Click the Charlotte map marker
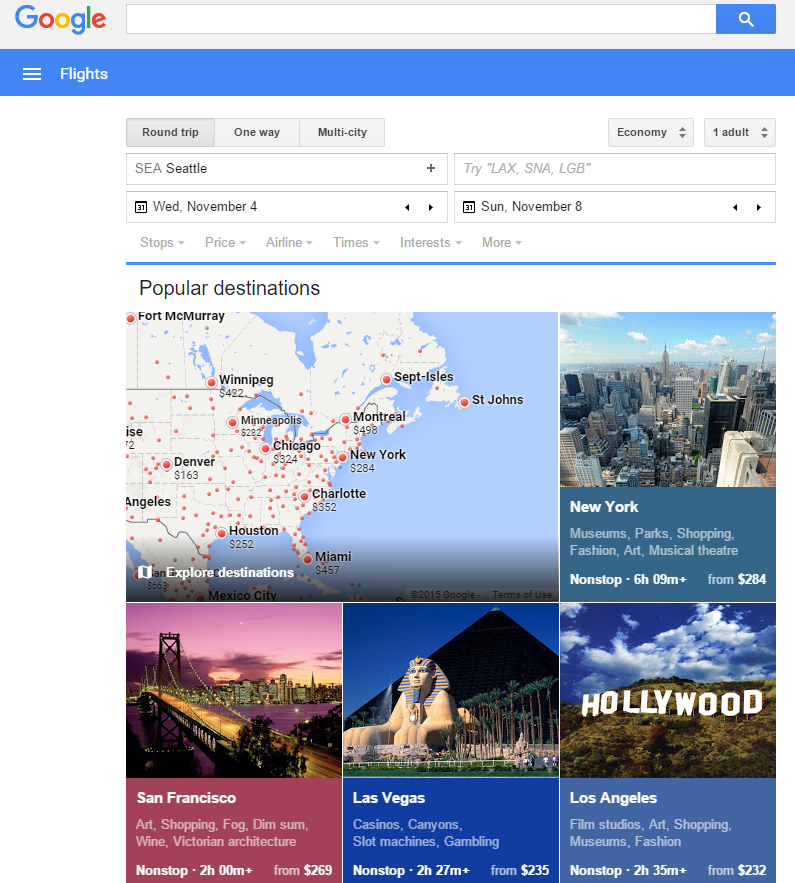The image size is (795, 883). pos(304,496)
